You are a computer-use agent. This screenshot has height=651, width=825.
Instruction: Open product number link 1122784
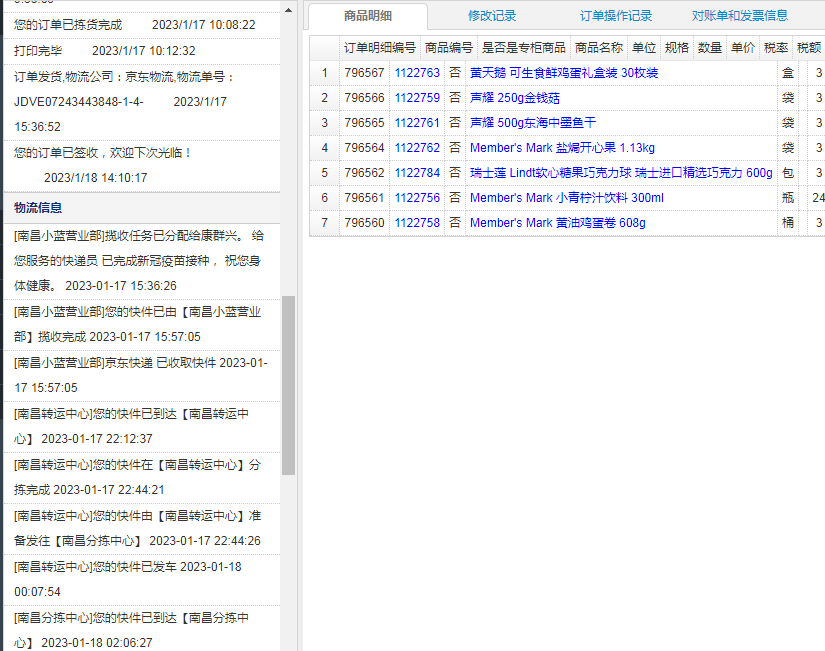coord(417,173)
